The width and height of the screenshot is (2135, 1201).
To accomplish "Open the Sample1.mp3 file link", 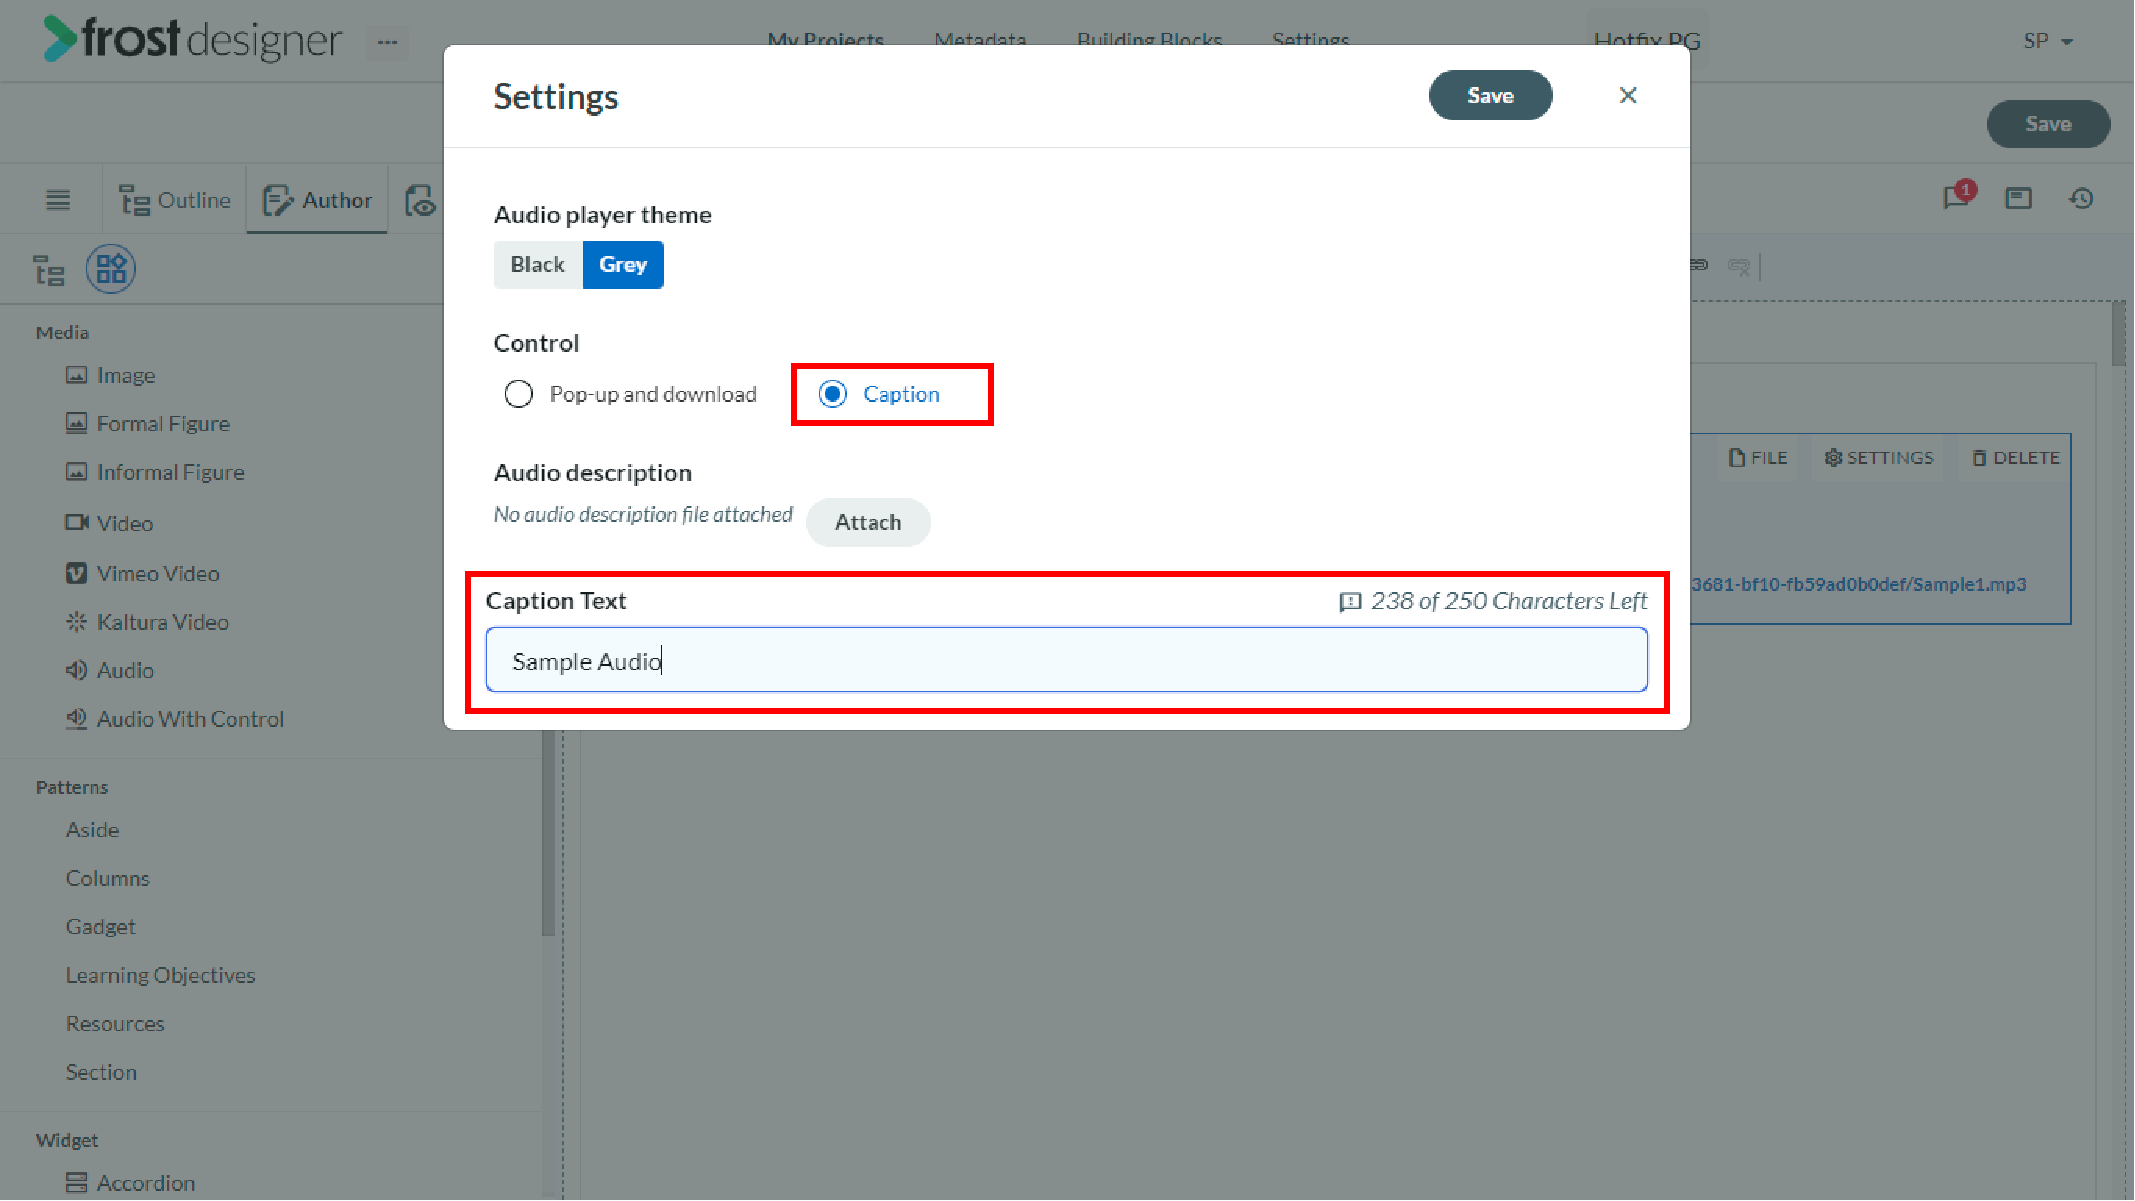I will point(1859,584).
